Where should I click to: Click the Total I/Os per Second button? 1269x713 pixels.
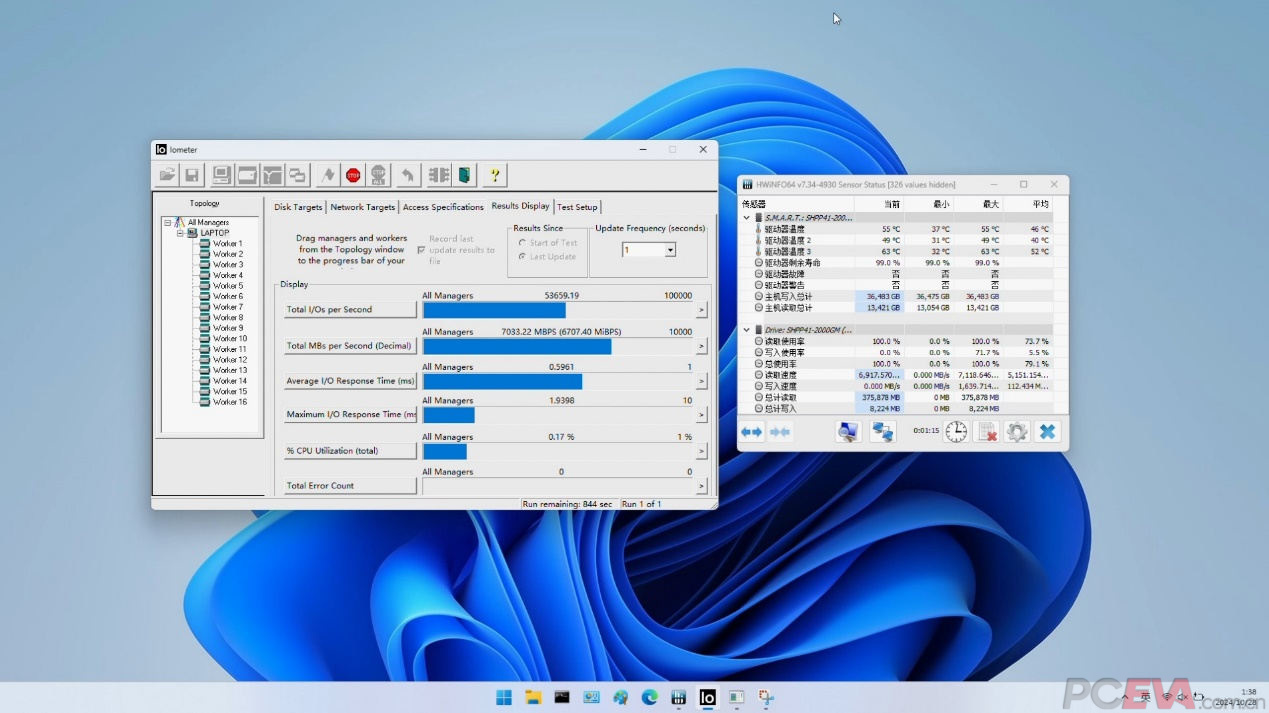[x=350, y=310]
